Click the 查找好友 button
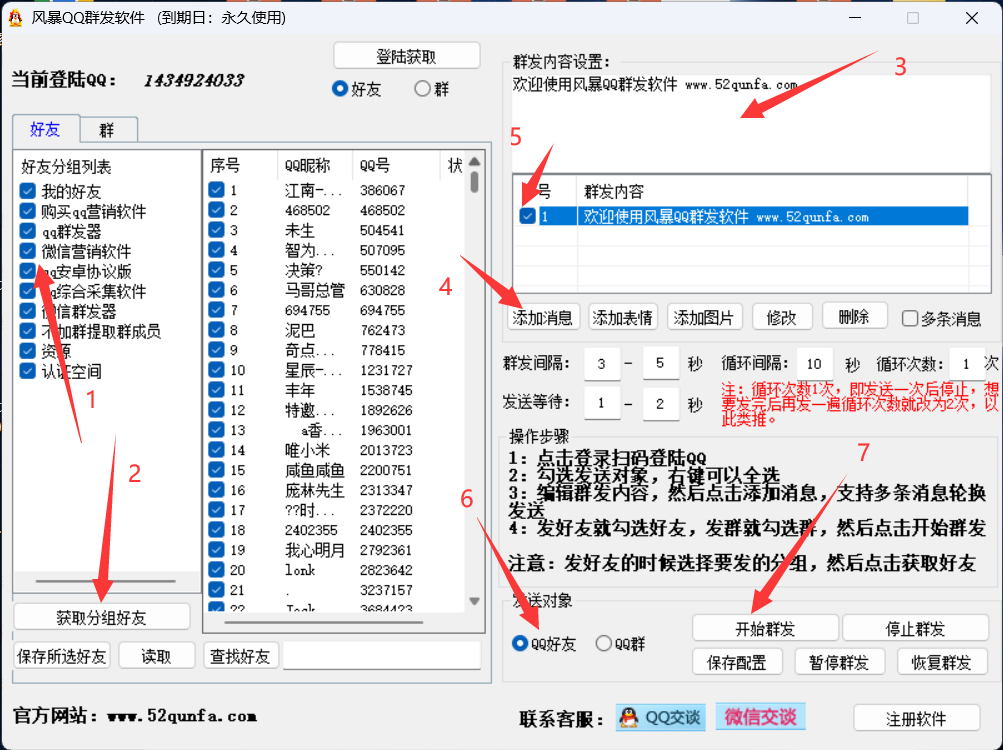Screen dimensions: 1003x750 pyautogui.click(x=241, y=656)
